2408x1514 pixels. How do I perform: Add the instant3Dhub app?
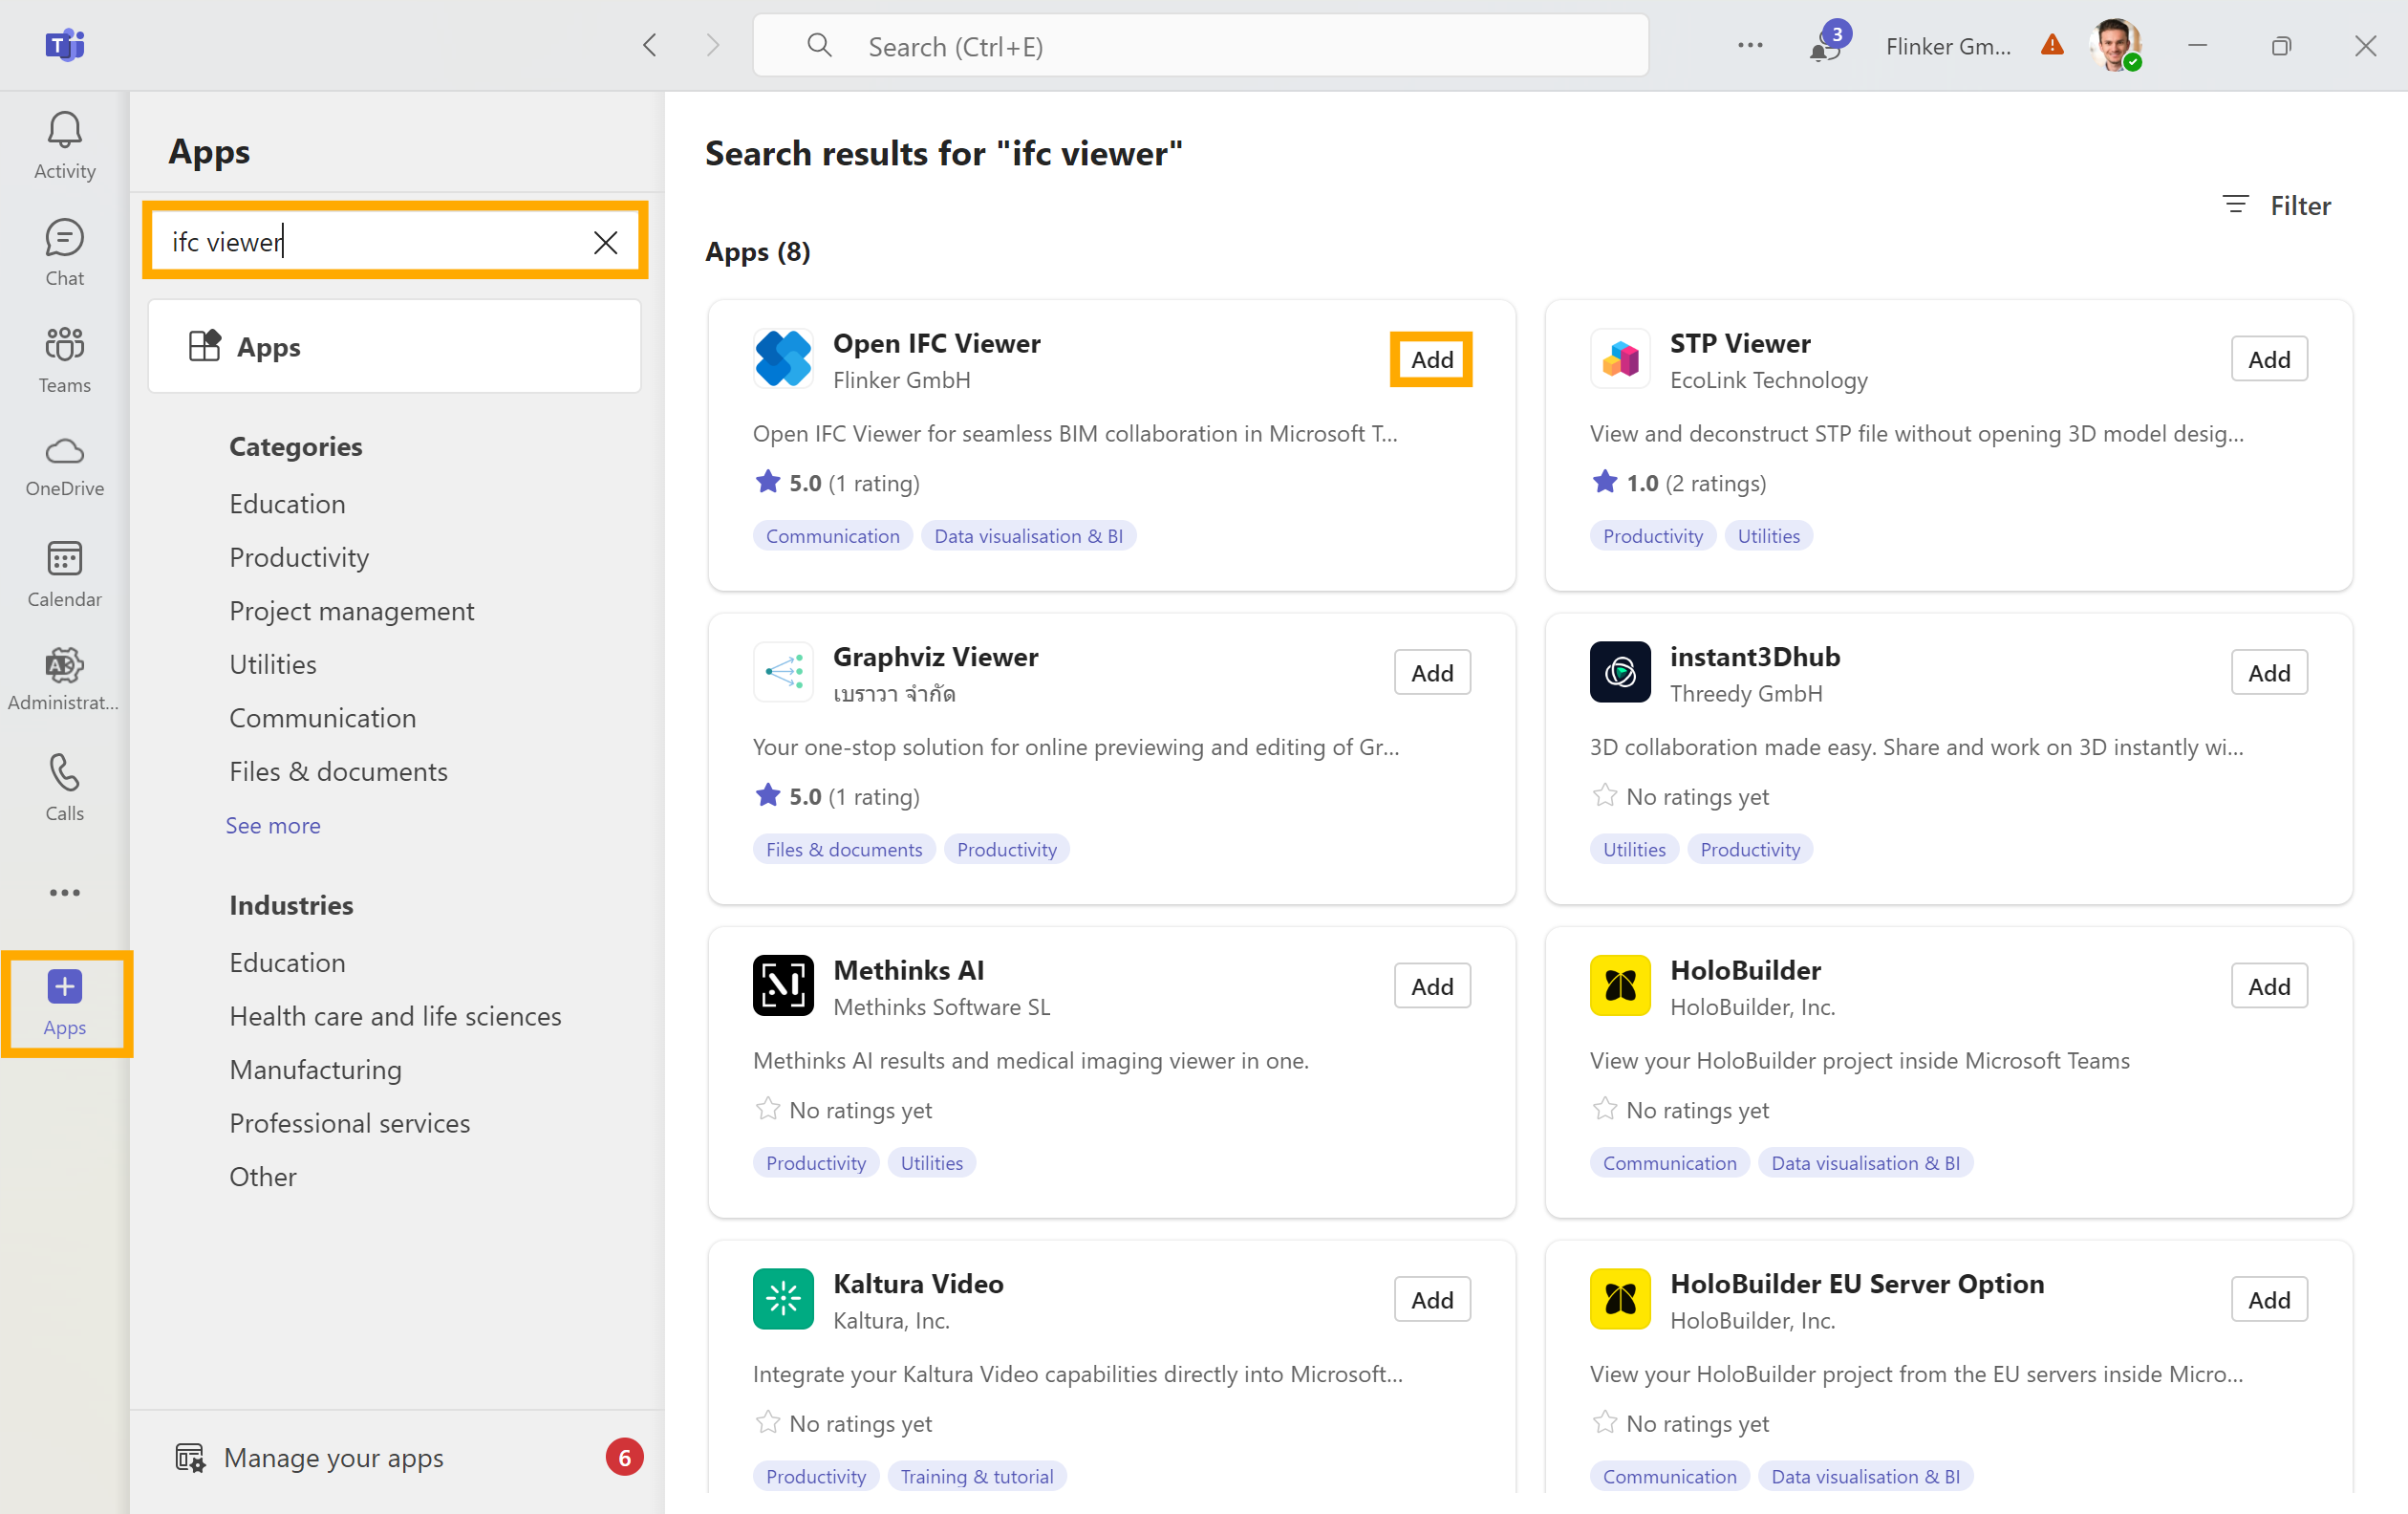pos(2269,672)
